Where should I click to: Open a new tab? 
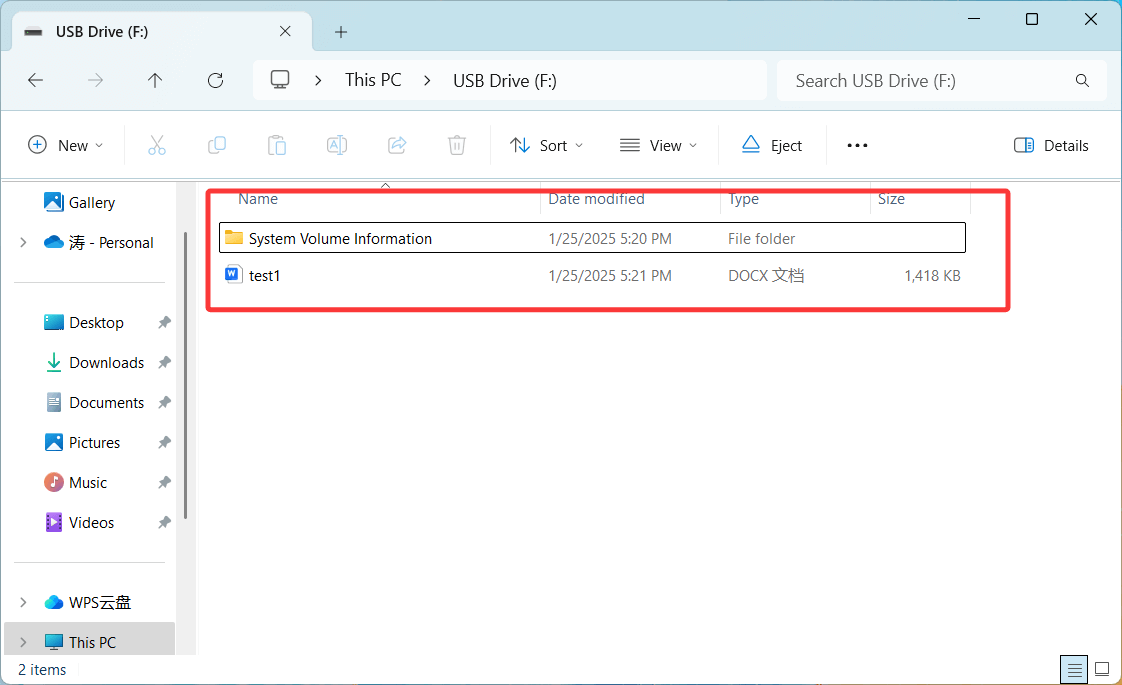(x=341, y=32)
